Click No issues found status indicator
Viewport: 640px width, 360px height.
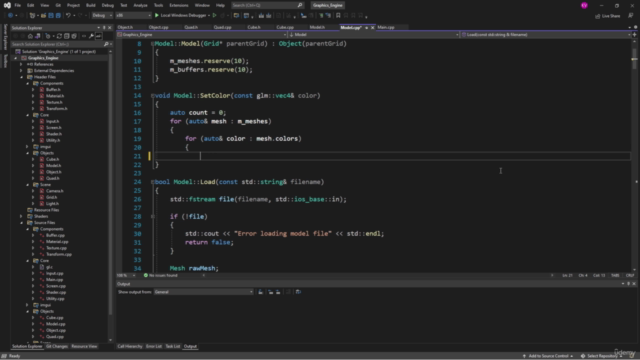pyautogui.click(x=160, y=276)
